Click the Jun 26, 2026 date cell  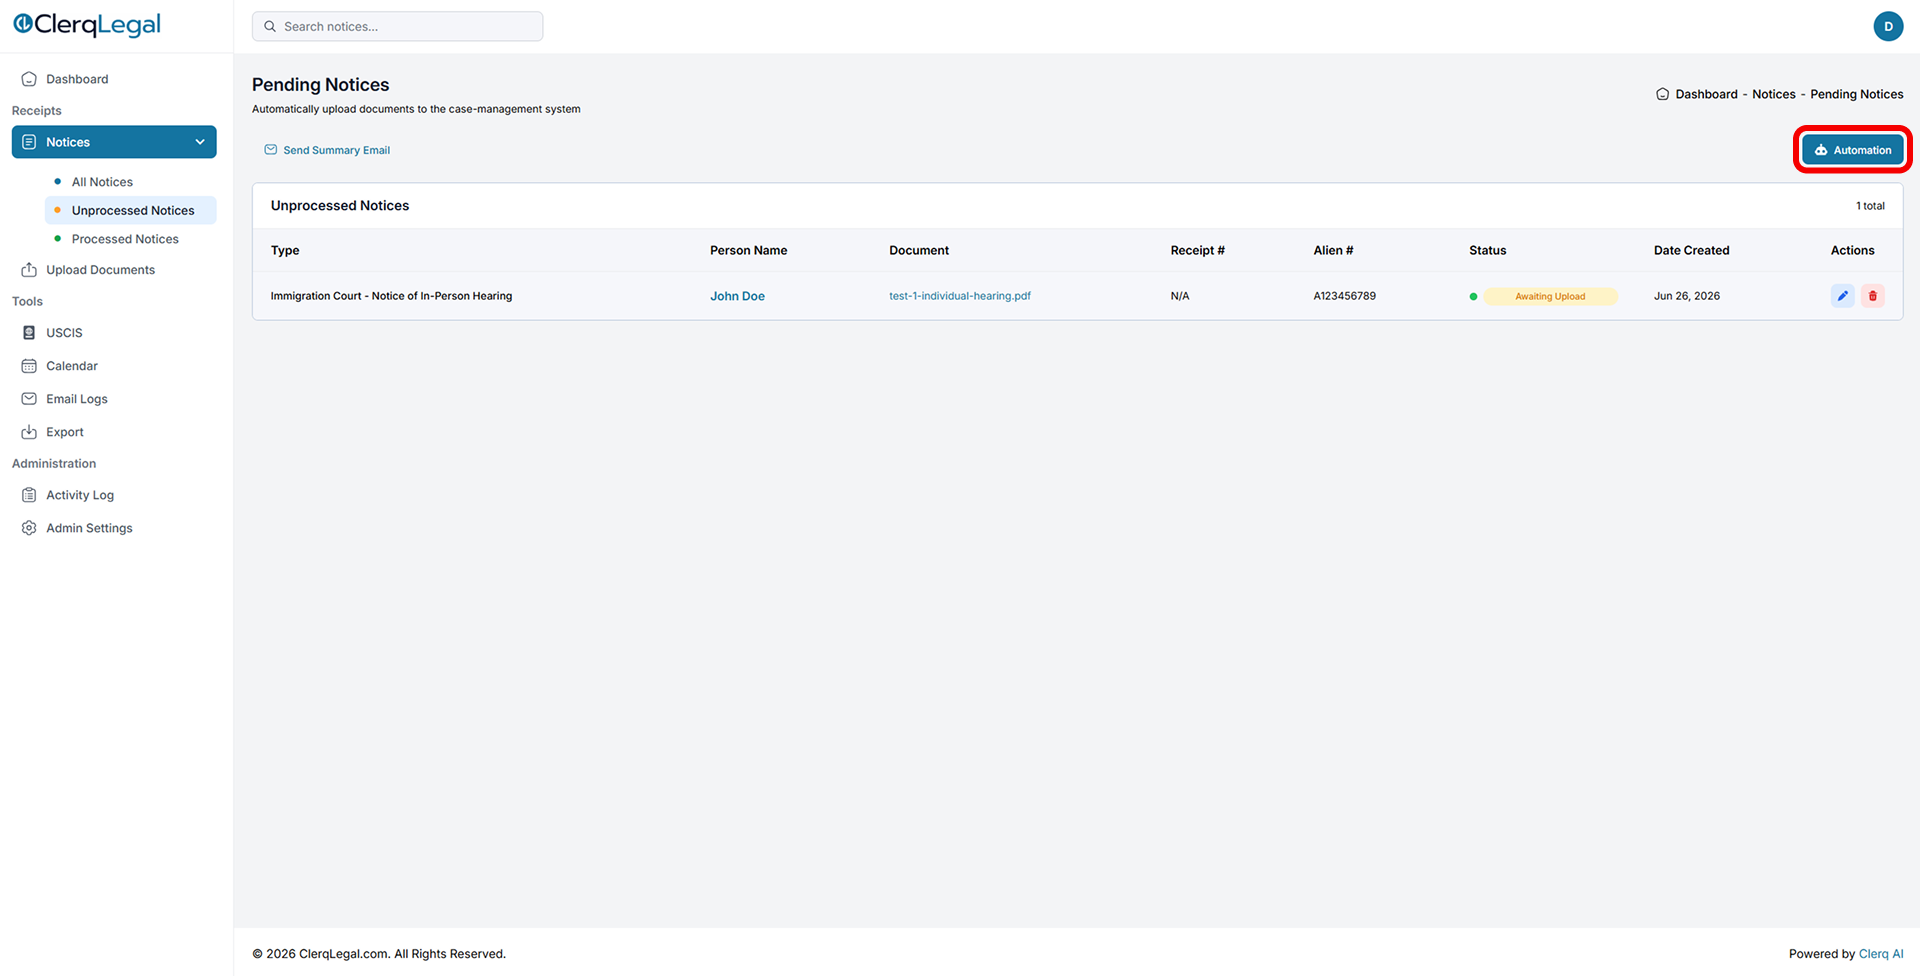pos(1687,296)
